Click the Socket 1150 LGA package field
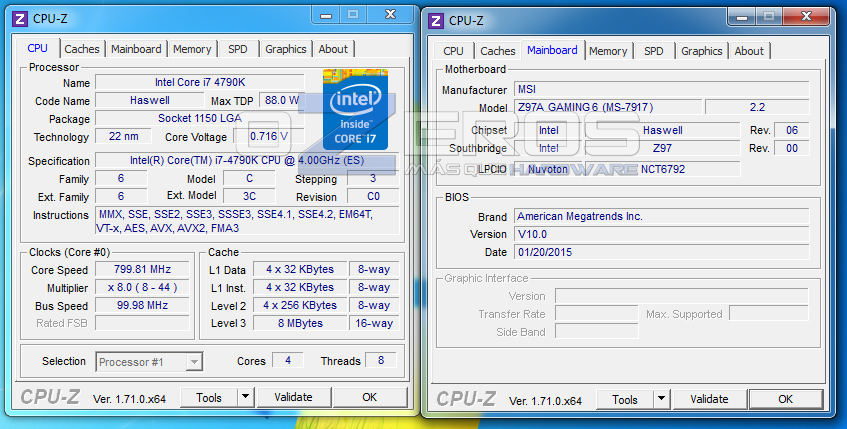Image resolution: width=847 pixels, height=429 pixels. (x=200, y=118)
